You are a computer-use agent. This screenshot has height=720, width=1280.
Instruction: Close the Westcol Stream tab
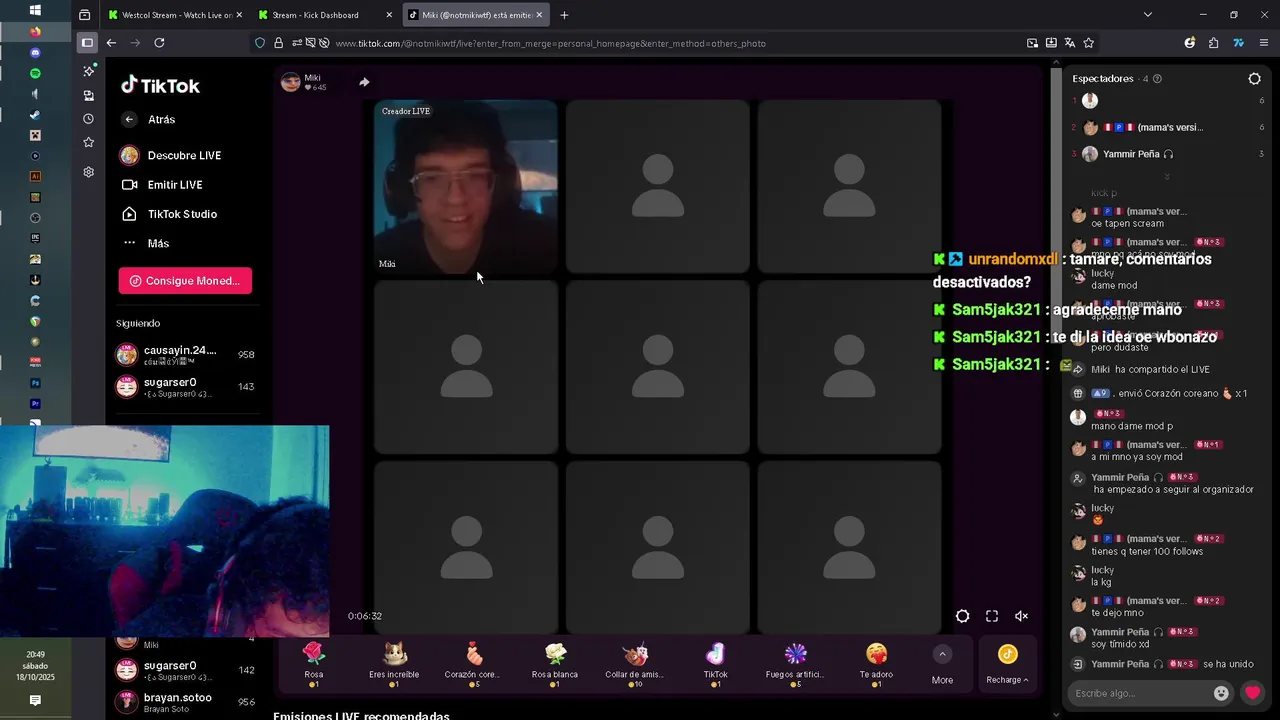[239, 15]
